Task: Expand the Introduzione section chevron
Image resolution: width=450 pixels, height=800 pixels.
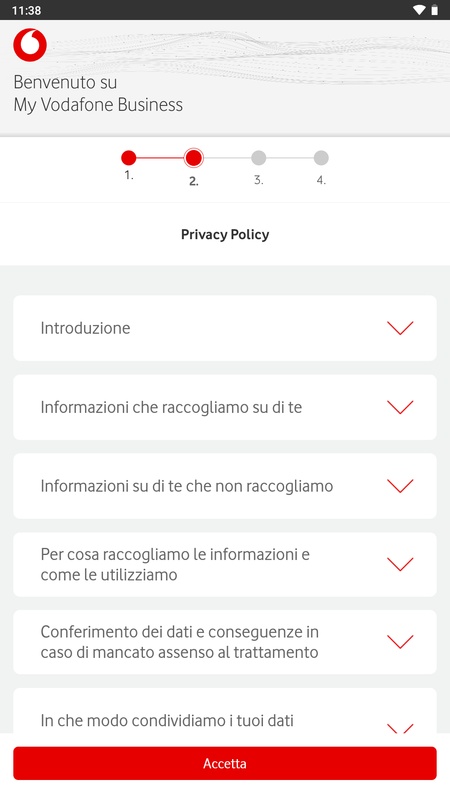Action: point(400,328)
